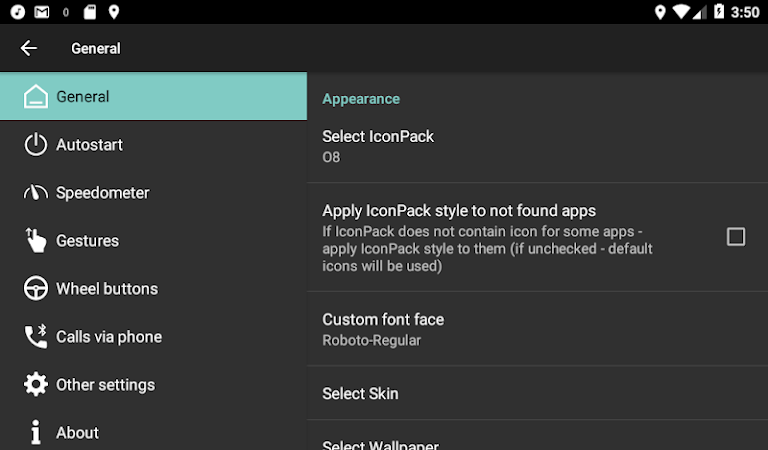
Task: Open the About page
Action: point(77,433)
